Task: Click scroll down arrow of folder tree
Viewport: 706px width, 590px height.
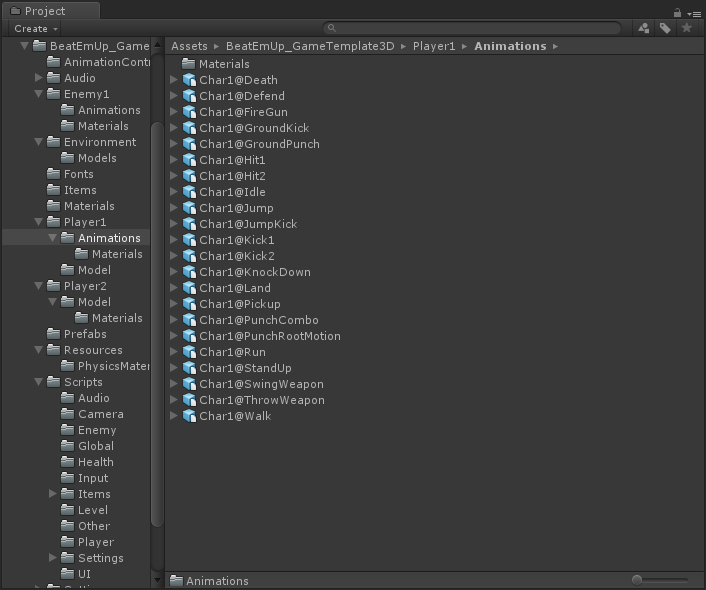Action: pyautogui.click(x=157, y=581)
